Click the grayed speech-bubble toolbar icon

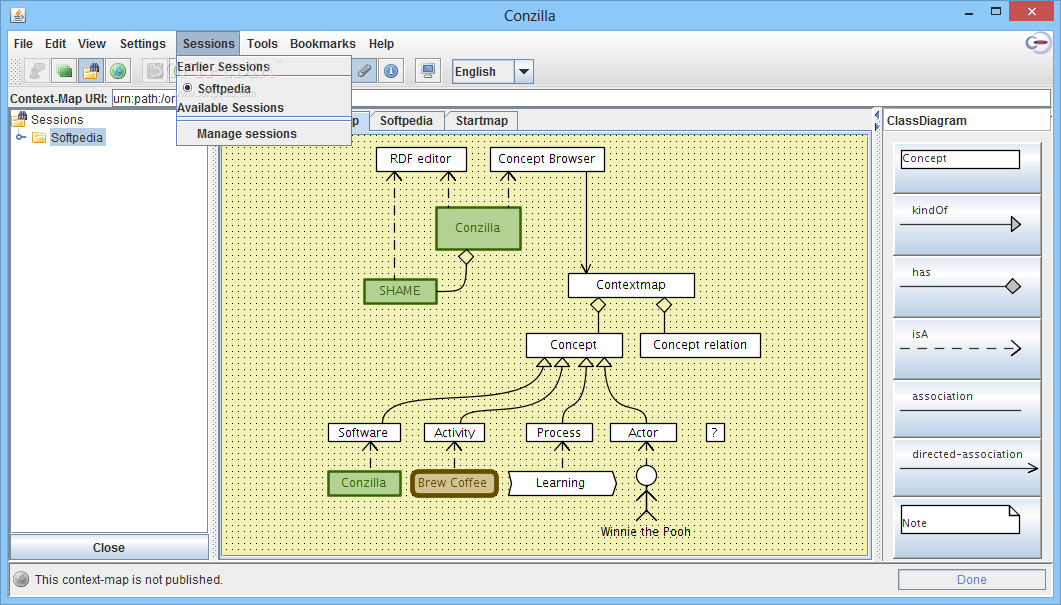37,71
